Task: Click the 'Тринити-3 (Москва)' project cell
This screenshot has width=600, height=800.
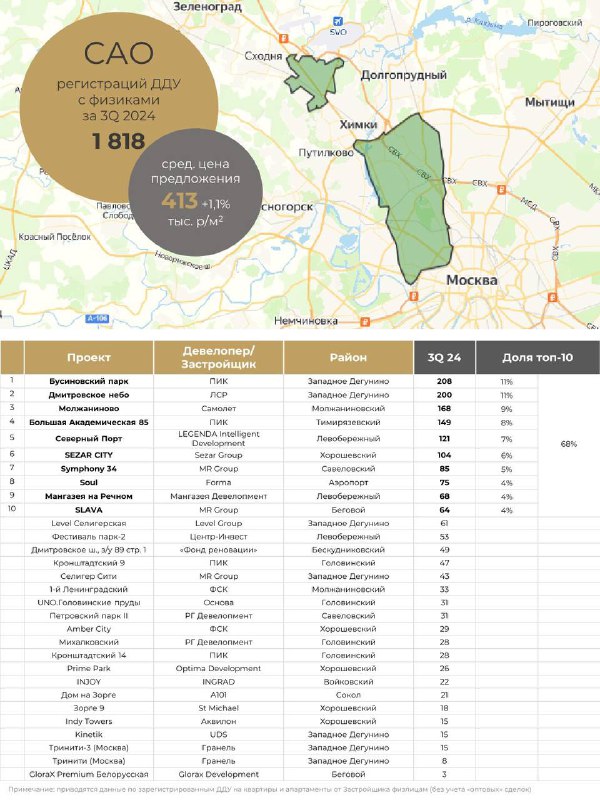Action: click(x=89, y=748)
